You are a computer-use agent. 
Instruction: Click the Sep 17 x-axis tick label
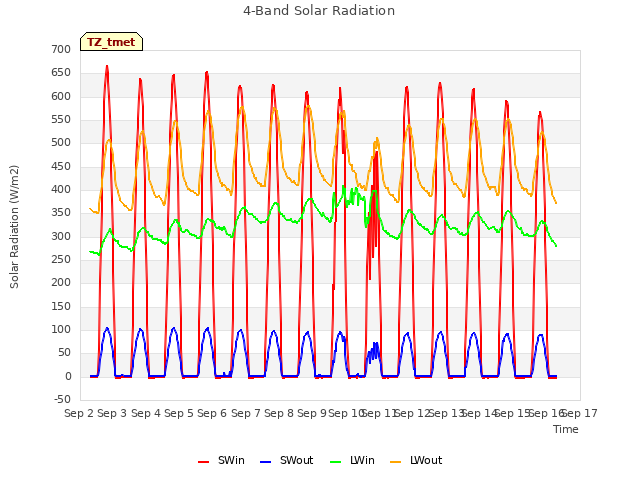pyautogui.click(x=580, y=413)
